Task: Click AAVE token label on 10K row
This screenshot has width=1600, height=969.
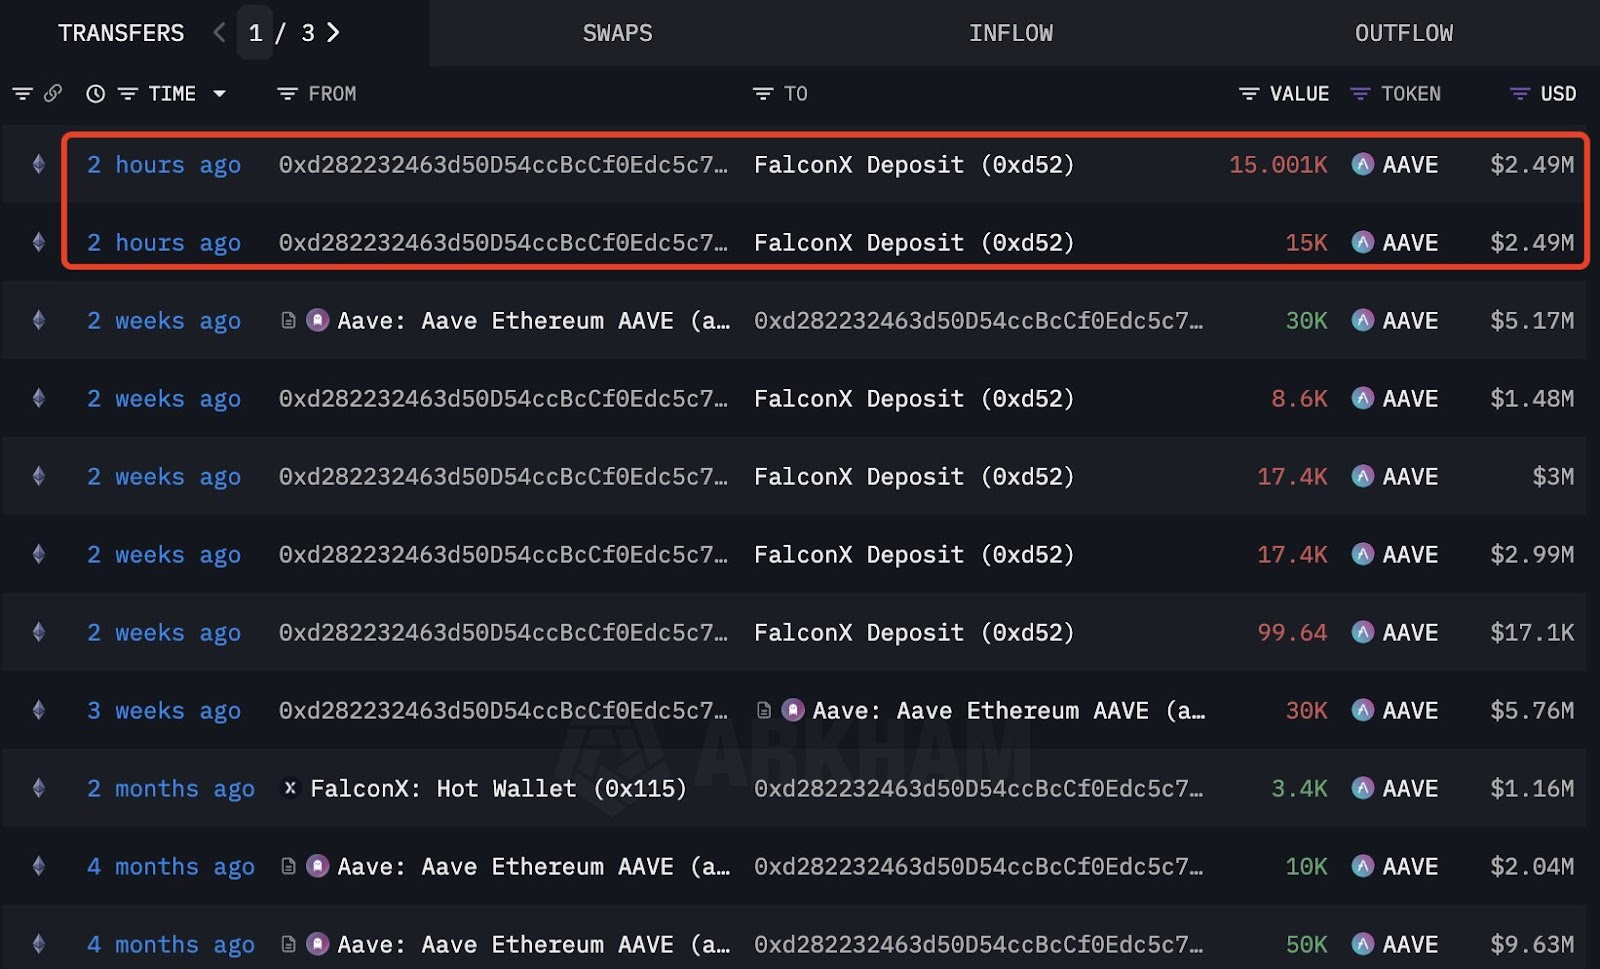Action: pyautogui.click(x=1410, y=866)
